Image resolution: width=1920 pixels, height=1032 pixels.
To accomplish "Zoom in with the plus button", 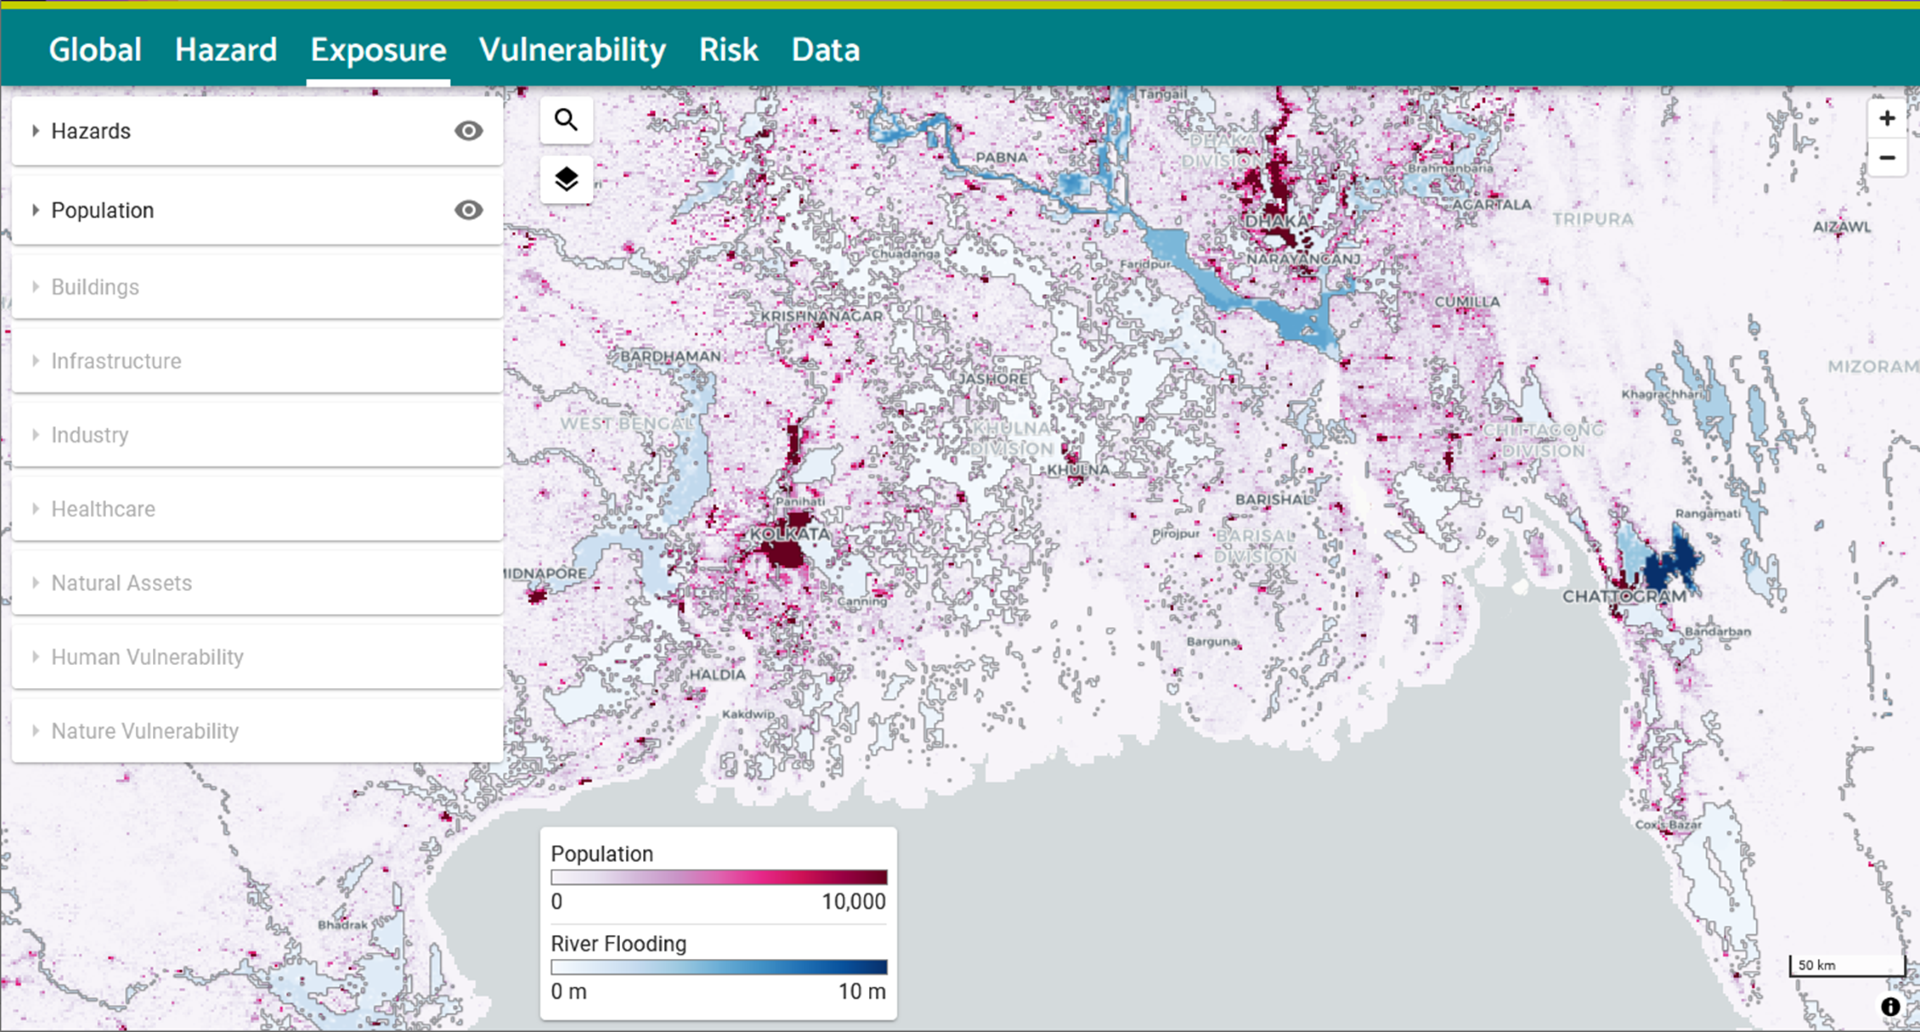I will 1887,119.
